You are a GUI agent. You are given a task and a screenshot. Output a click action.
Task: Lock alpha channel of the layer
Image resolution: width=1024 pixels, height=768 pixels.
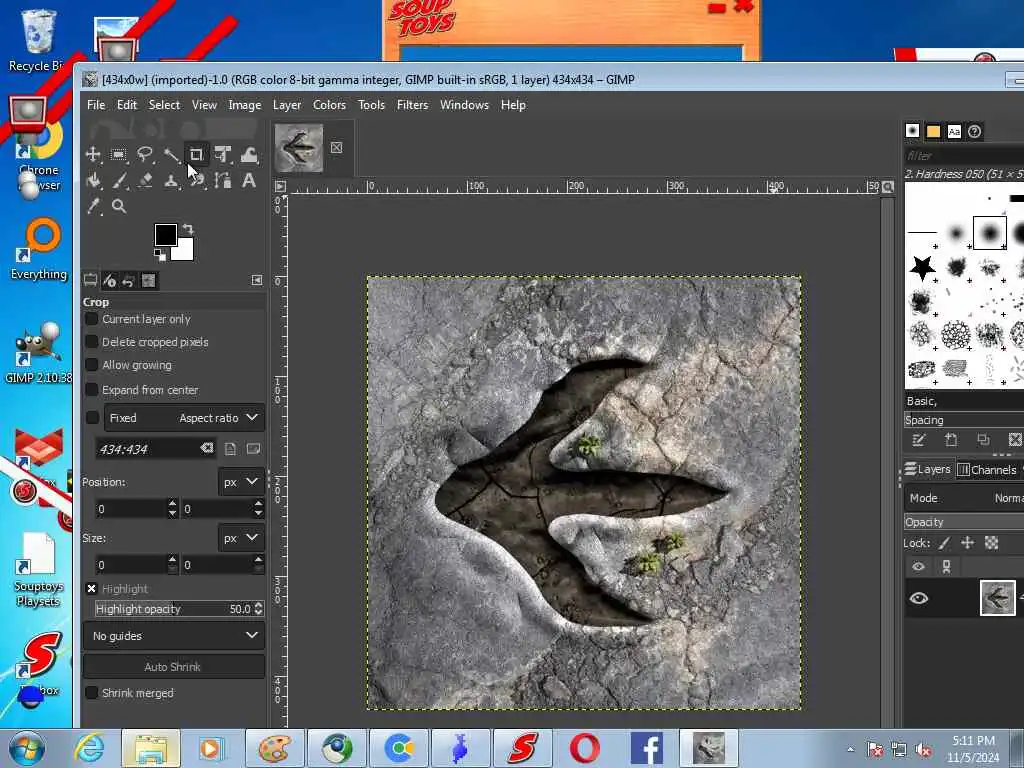click(991, 543)
